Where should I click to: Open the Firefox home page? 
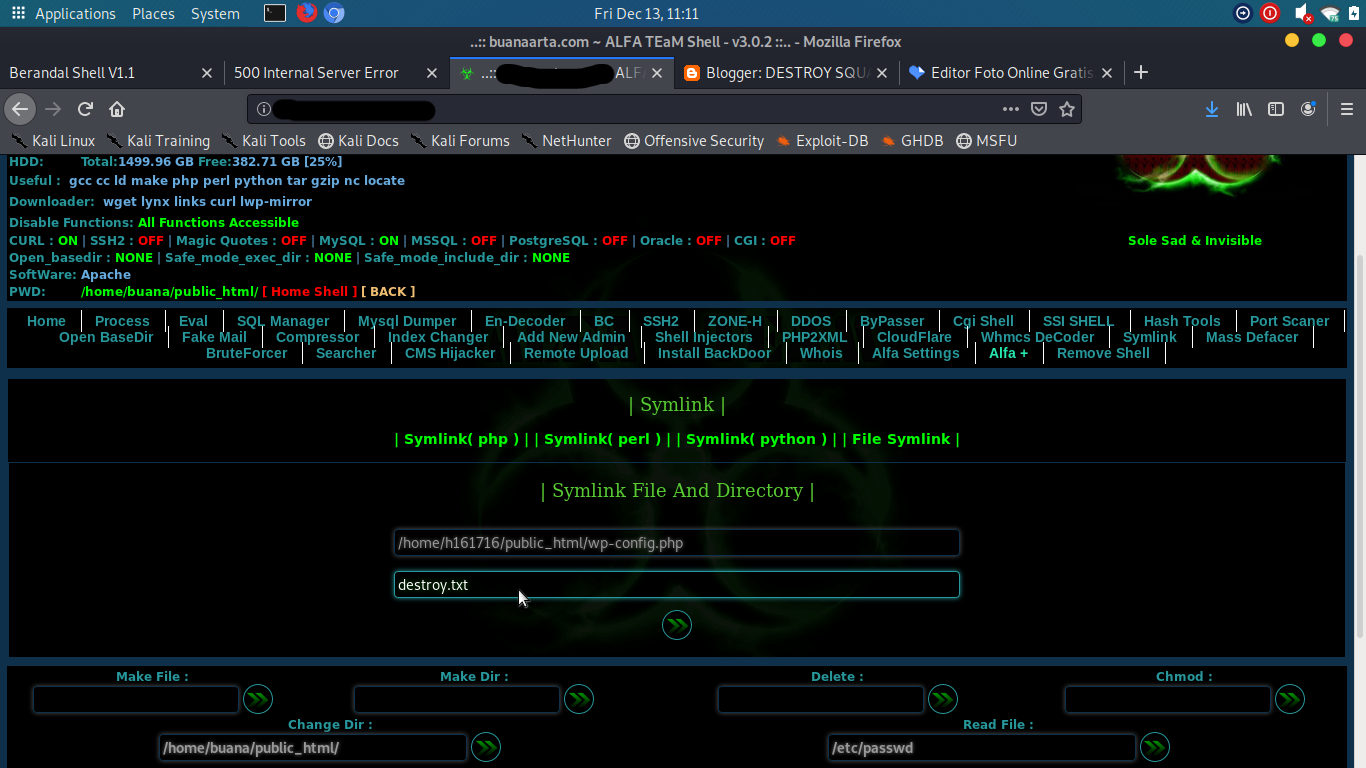pos(117,109)
